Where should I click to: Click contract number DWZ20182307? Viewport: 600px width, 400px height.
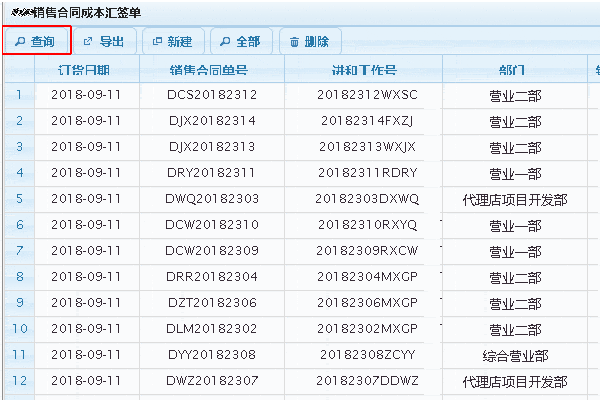coord(212,381)
